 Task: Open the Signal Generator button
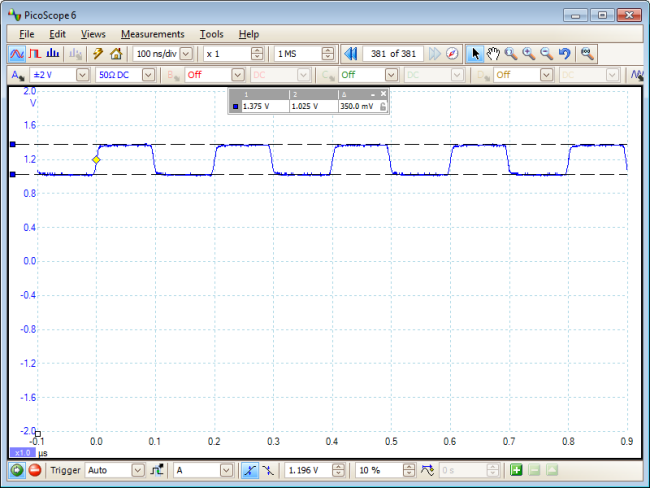pyautogui.click(x=637, y=75)
